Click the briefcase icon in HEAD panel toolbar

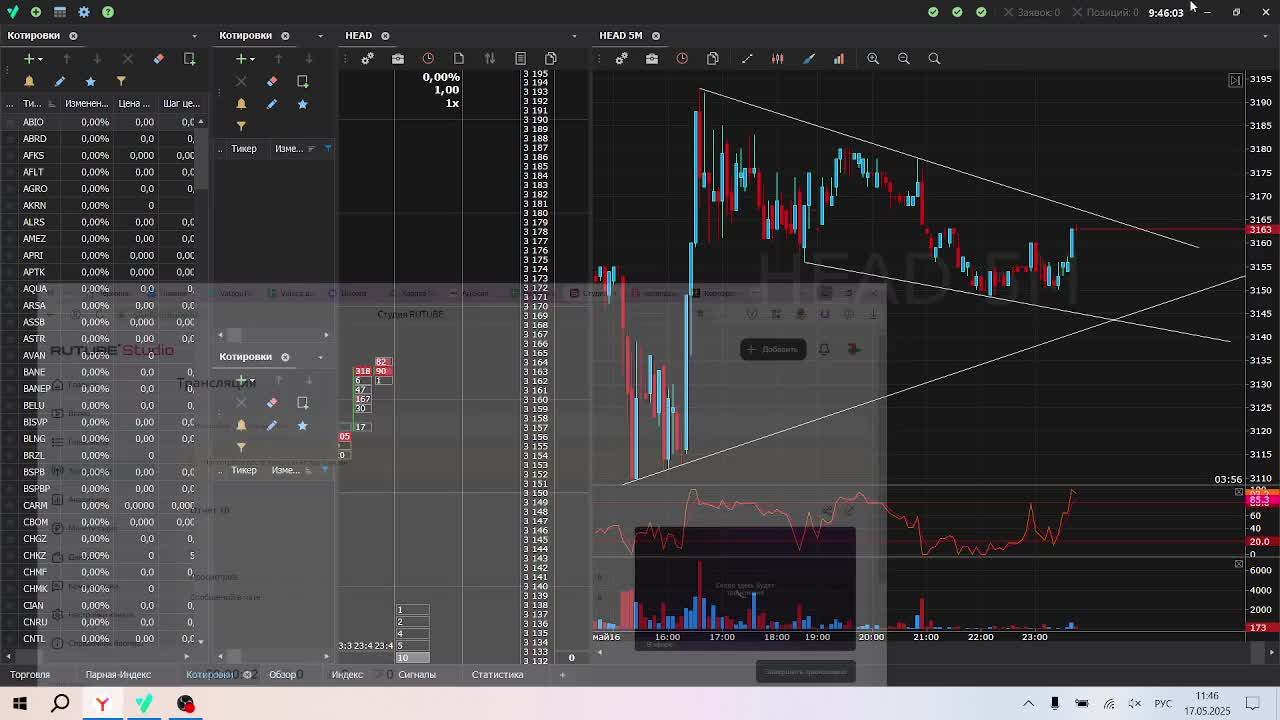tap(398, 59)
